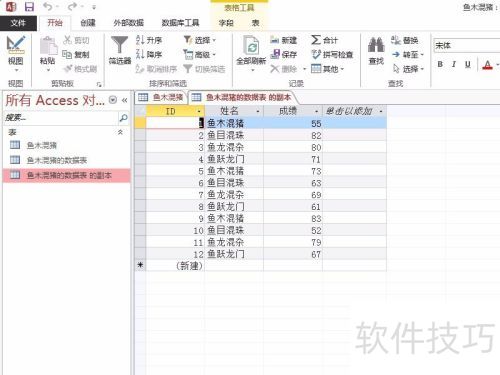
Task: Switch to 鱼木混猪 document tab
Action: 161,97
